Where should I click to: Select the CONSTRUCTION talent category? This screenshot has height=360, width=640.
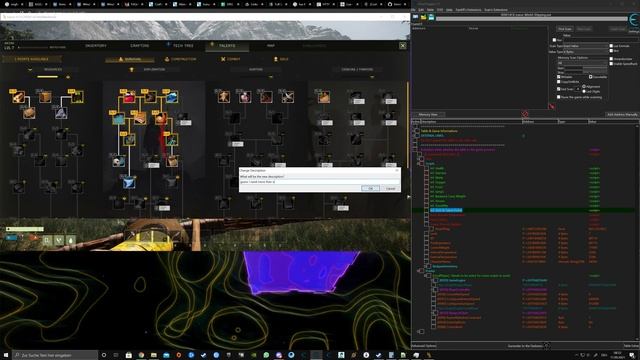(180, 59)
